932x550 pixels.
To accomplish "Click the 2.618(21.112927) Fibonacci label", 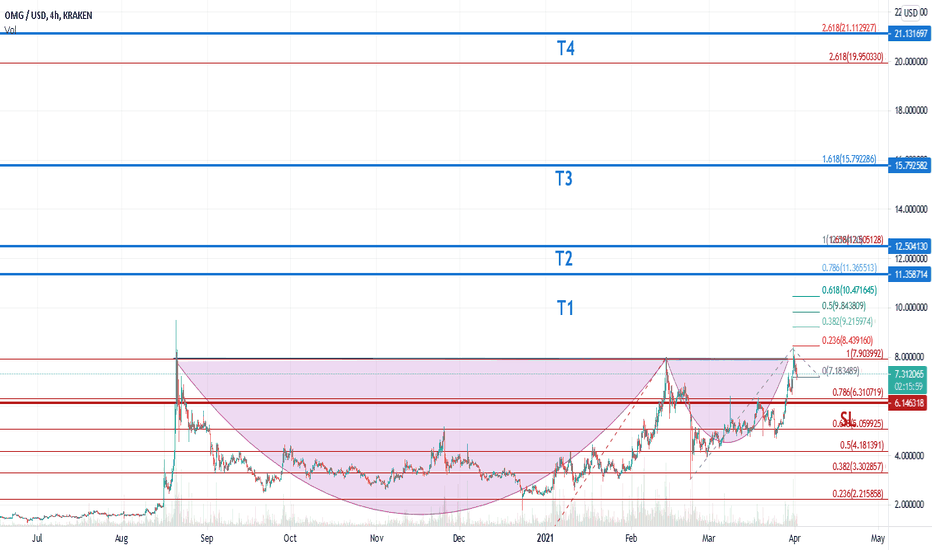I will pos(849,27).
